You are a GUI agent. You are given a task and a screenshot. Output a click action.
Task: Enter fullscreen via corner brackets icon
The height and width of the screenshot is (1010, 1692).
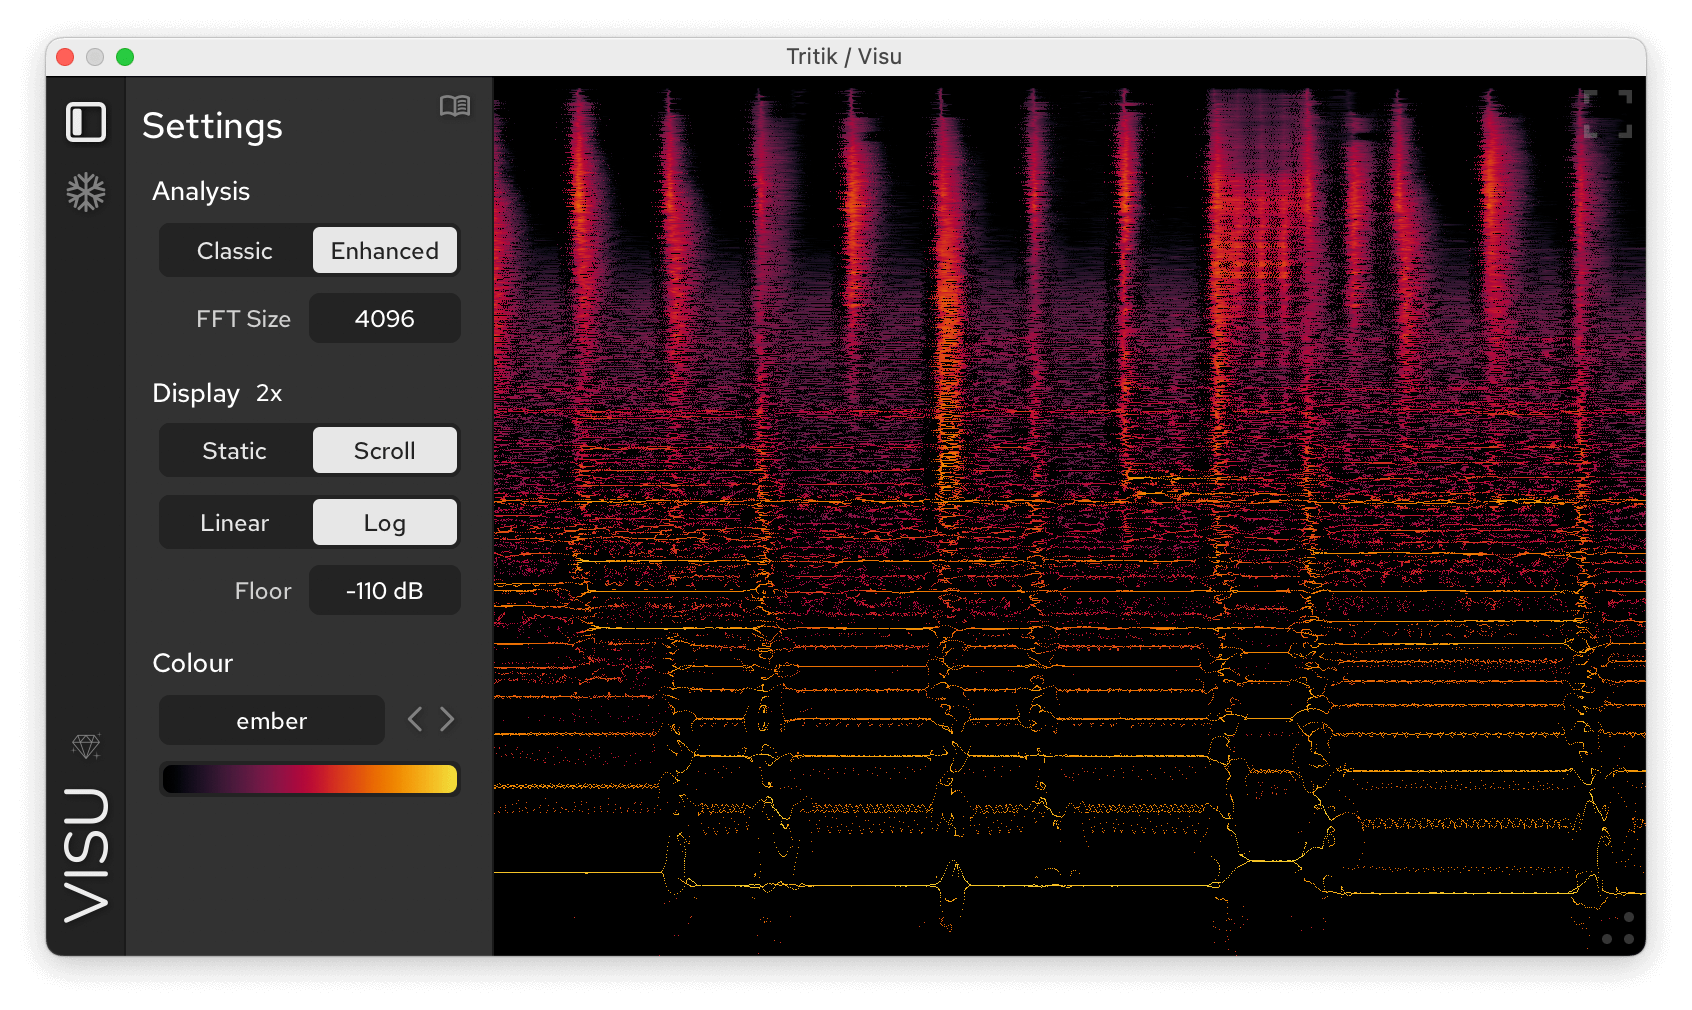[1608, 114]
